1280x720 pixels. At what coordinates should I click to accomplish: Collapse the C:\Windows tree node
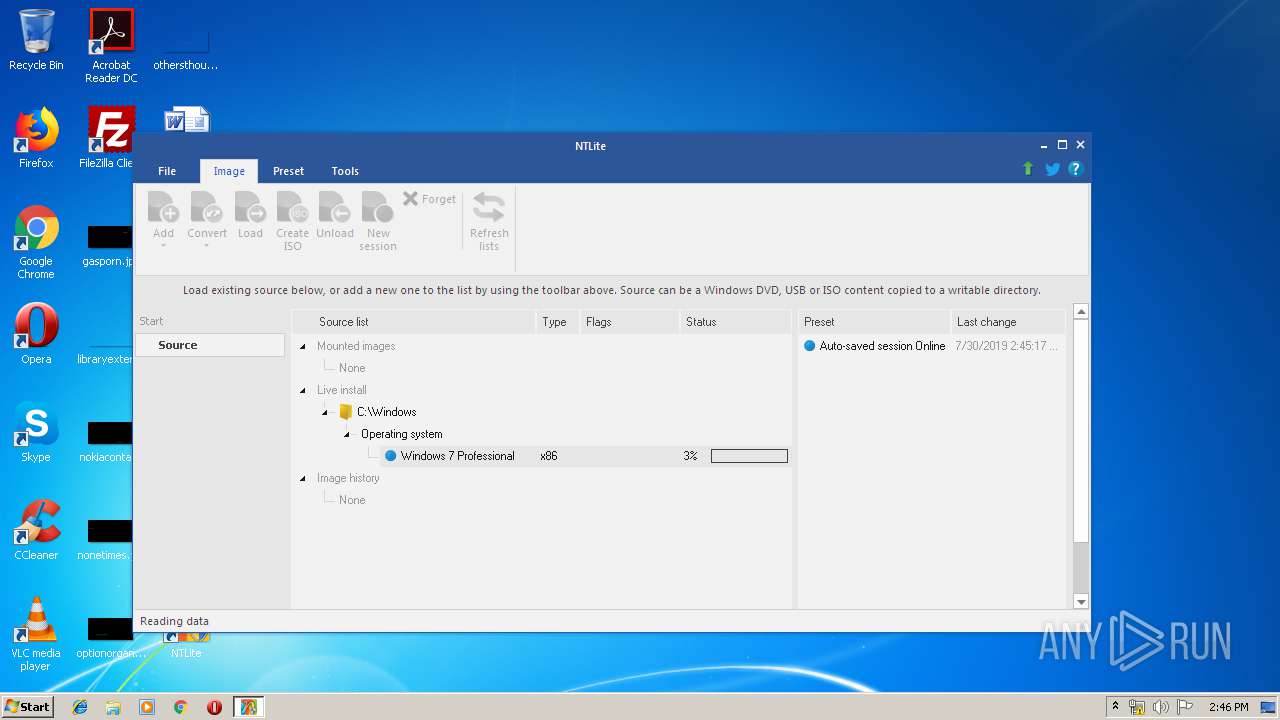[x=325, y=412]
